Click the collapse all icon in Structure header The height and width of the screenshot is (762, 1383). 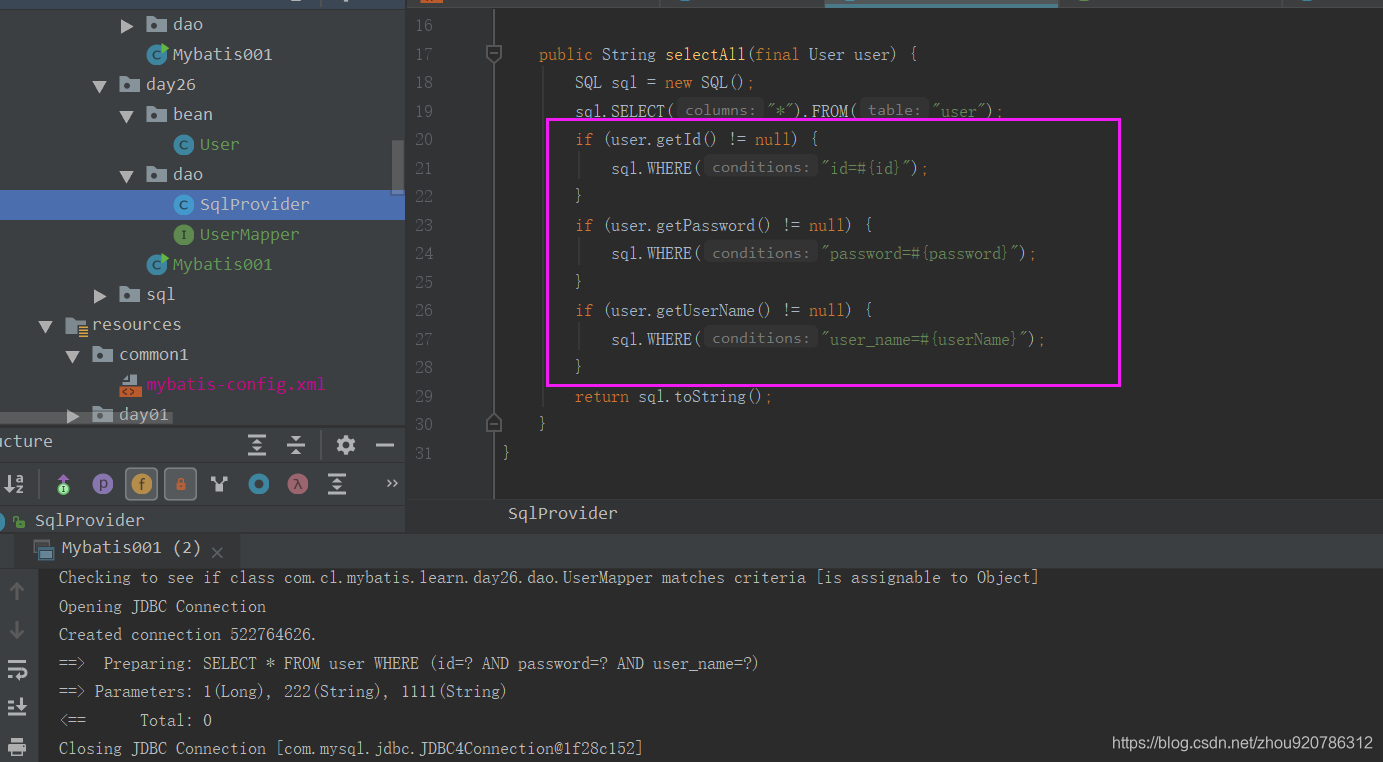(x=296, y=445)
